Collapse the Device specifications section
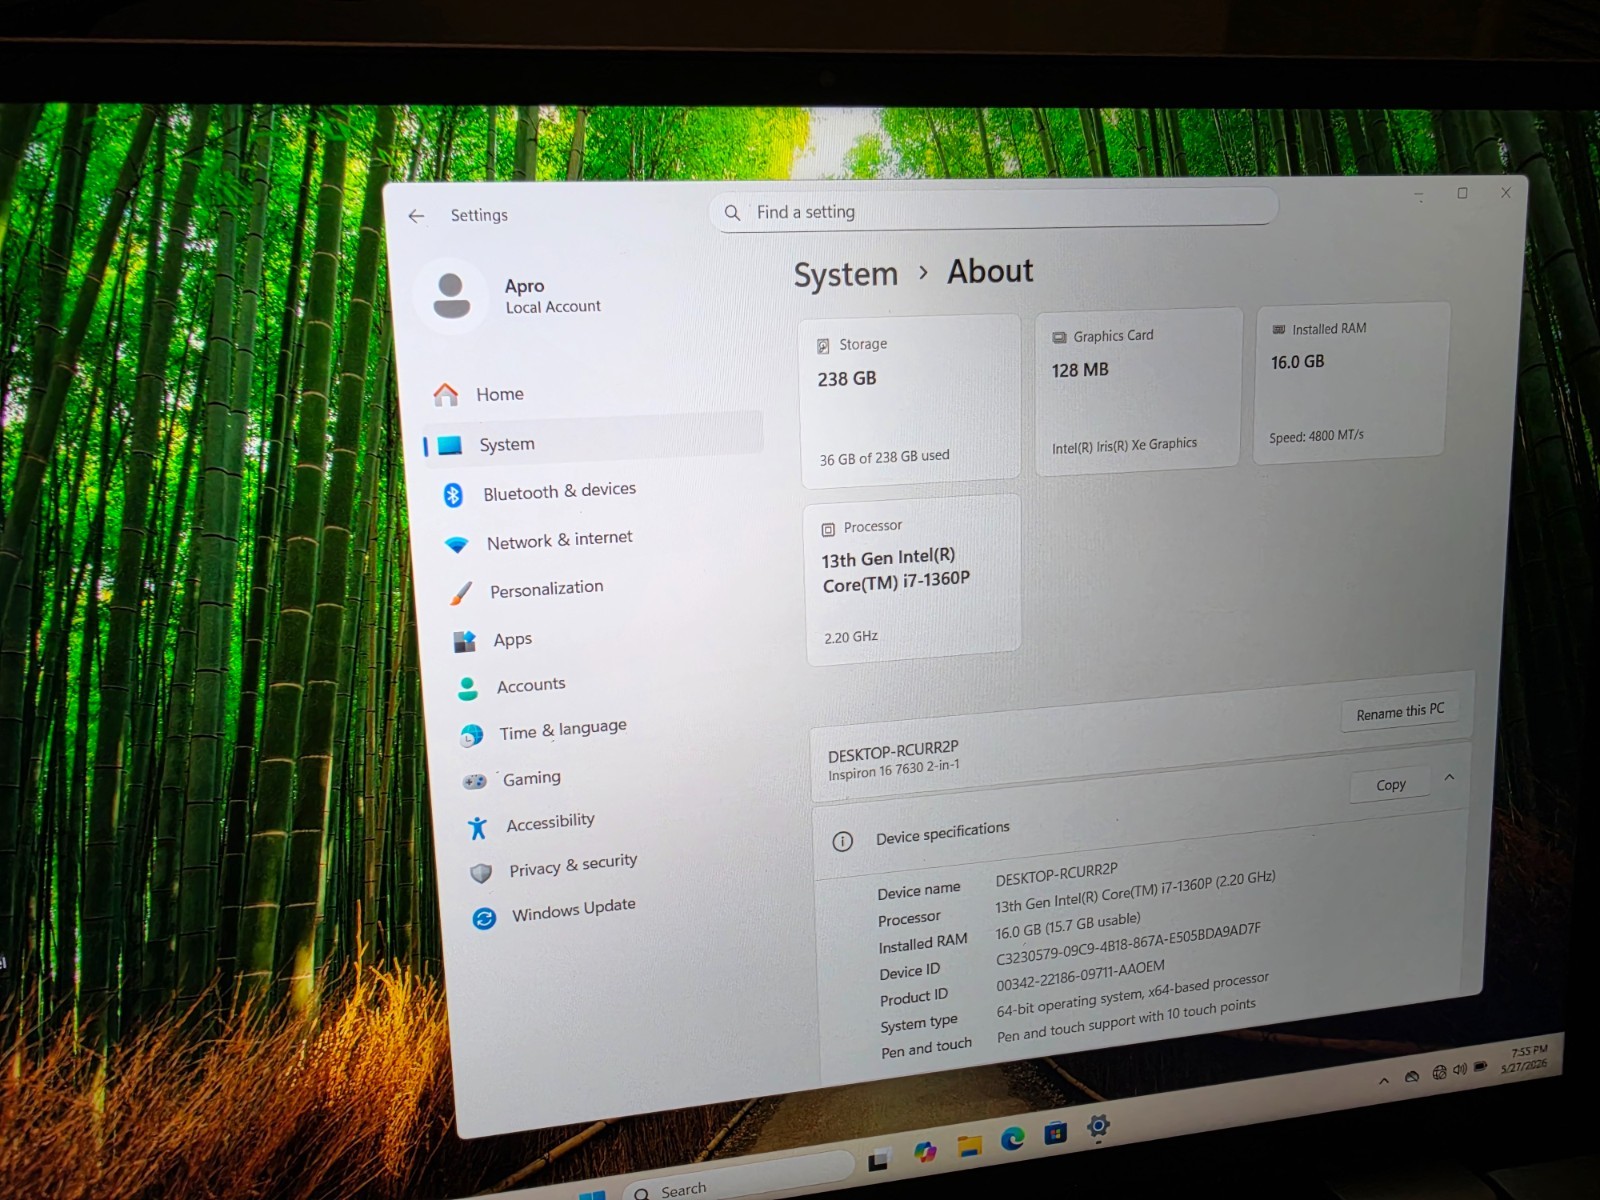 point(1449,777)
